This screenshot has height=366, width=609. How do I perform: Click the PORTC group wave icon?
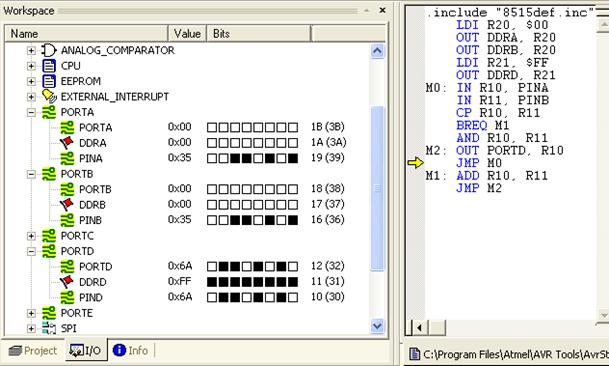49,235
